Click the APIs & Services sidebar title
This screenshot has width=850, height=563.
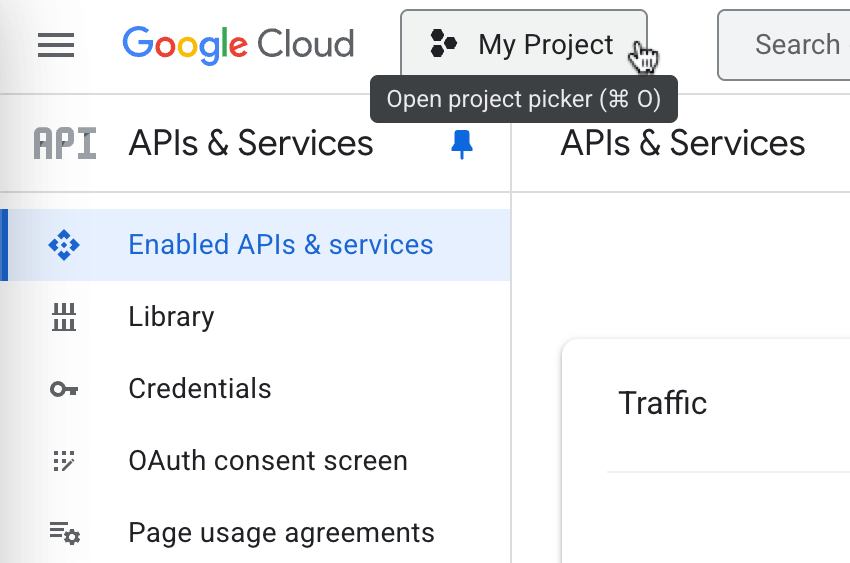[251, 144]
